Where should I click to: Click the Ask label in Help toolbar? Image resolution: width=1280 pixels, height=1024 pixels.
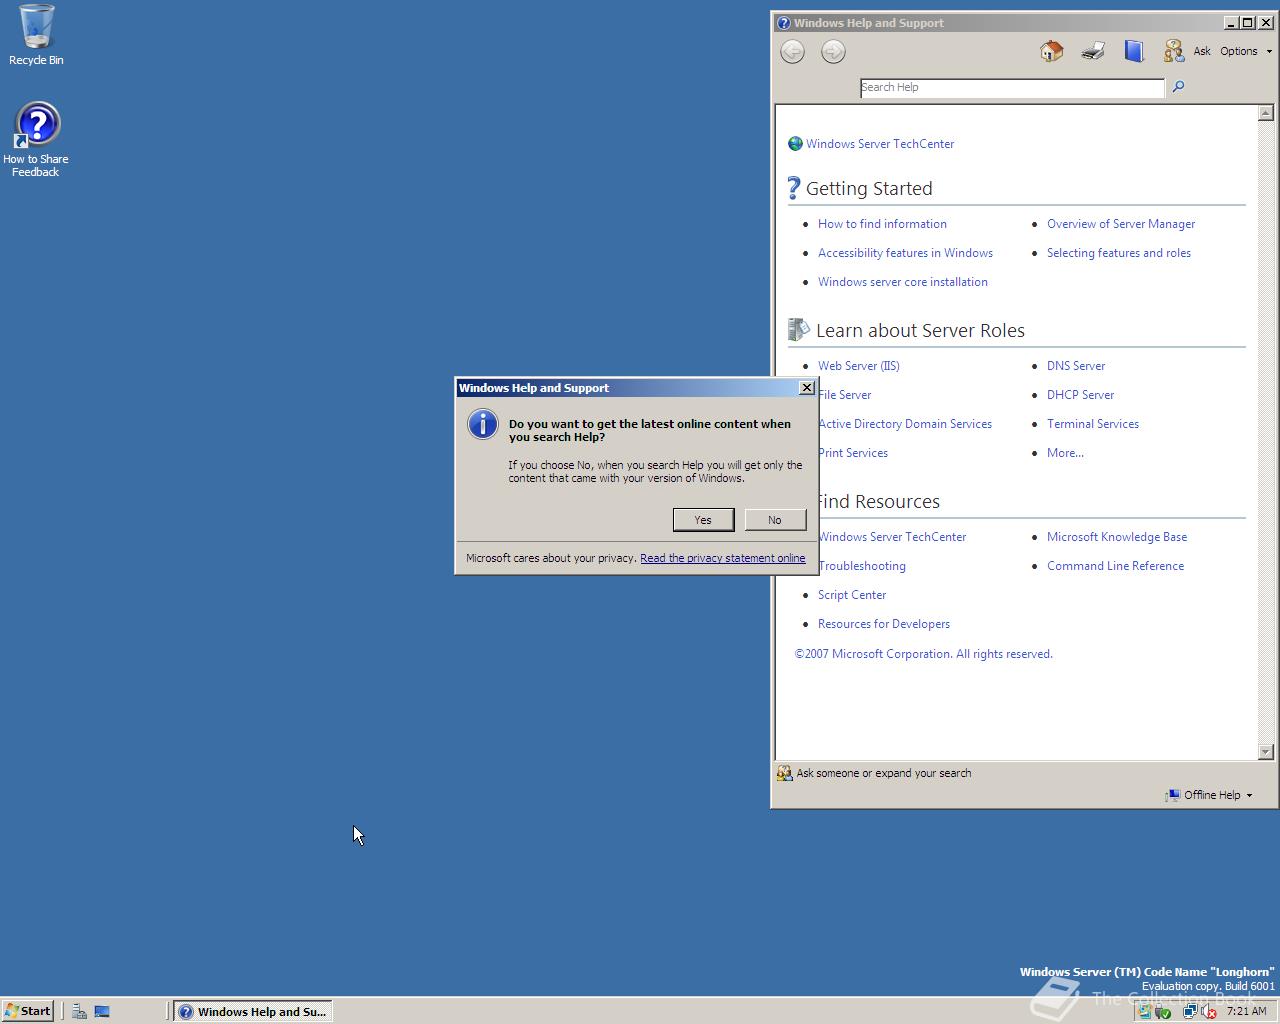click(1201, 51)
